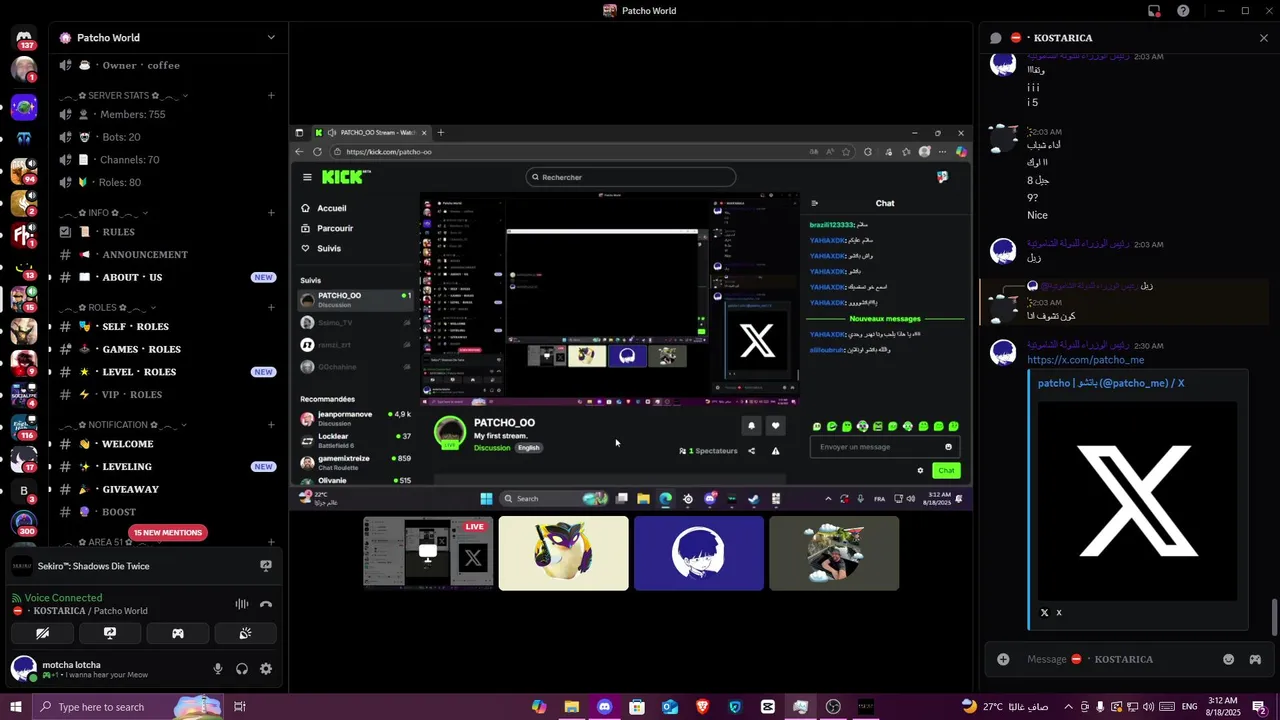
Task: Open the X logo embed image
Action: point(1137,501)
